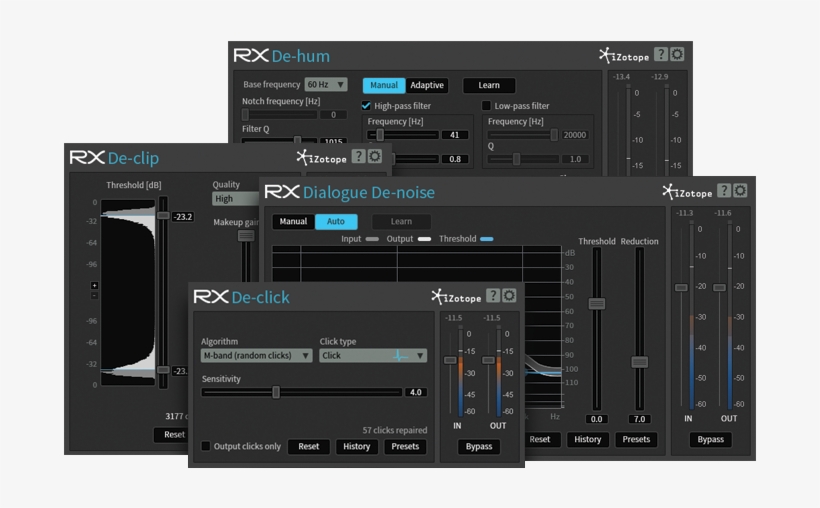Open help in Dialogue De-noise window

click(724, 190)
